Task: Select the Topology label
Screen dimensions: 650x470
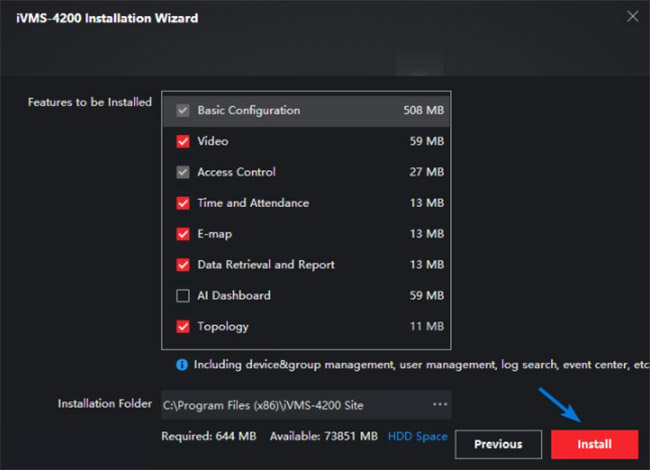Action: coord(223,327)
